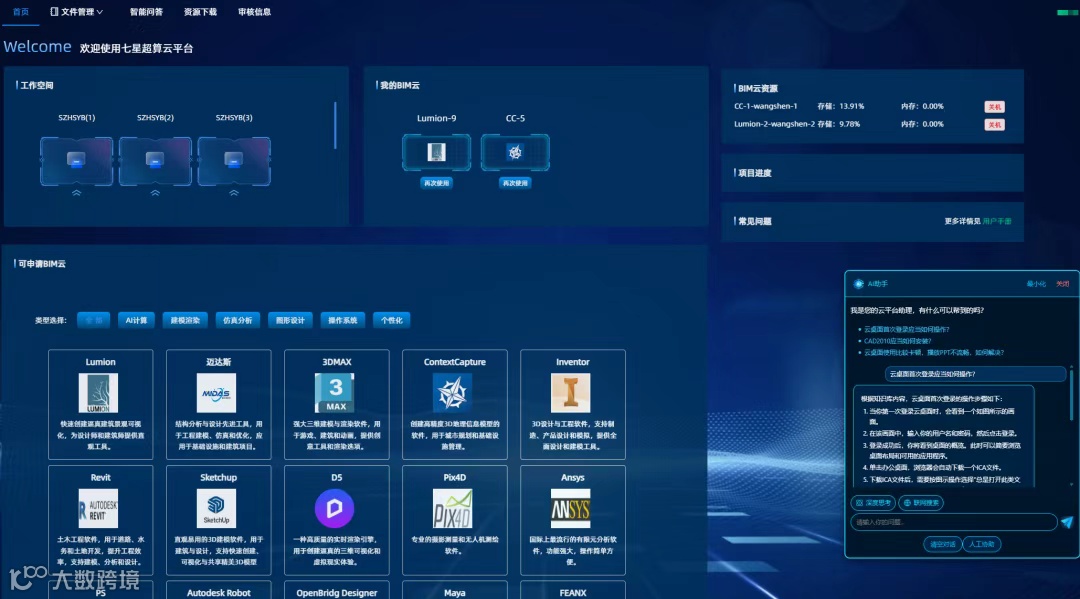Viewport: 1080px width, 599px height.
Task: Filter by 建模渲染 type
Action: click(x=185, y=320)
